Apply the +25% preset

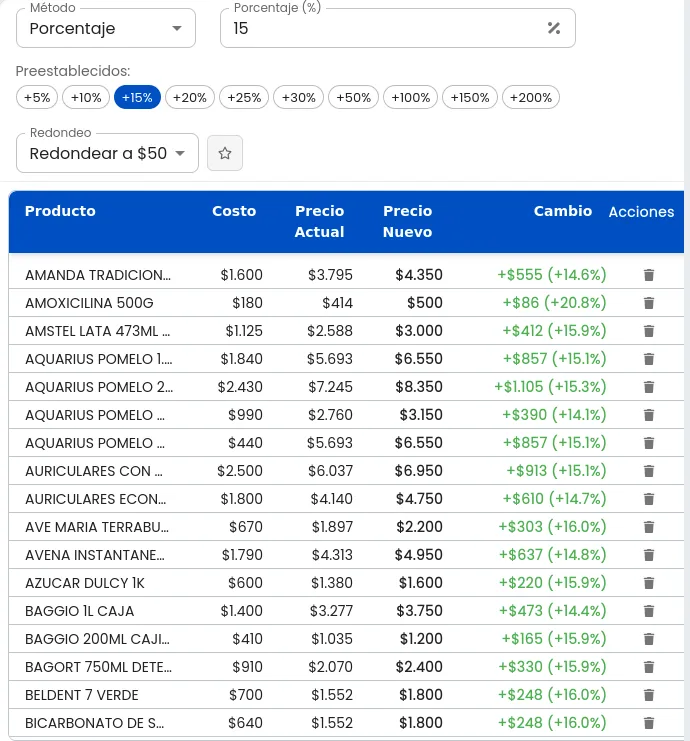[244, 97]
